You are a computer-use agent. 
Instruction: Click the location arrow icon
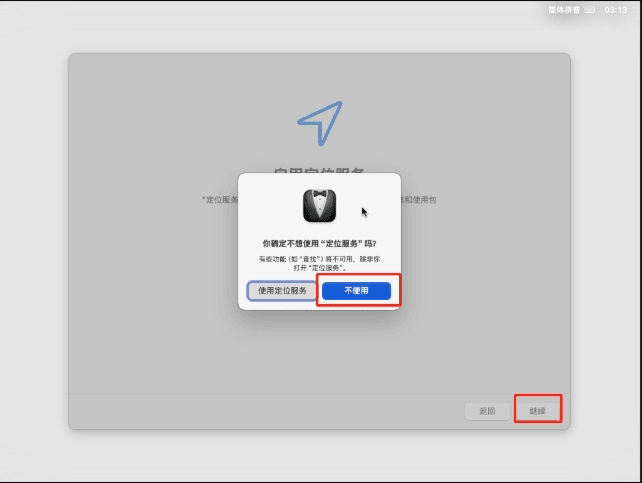320,123
